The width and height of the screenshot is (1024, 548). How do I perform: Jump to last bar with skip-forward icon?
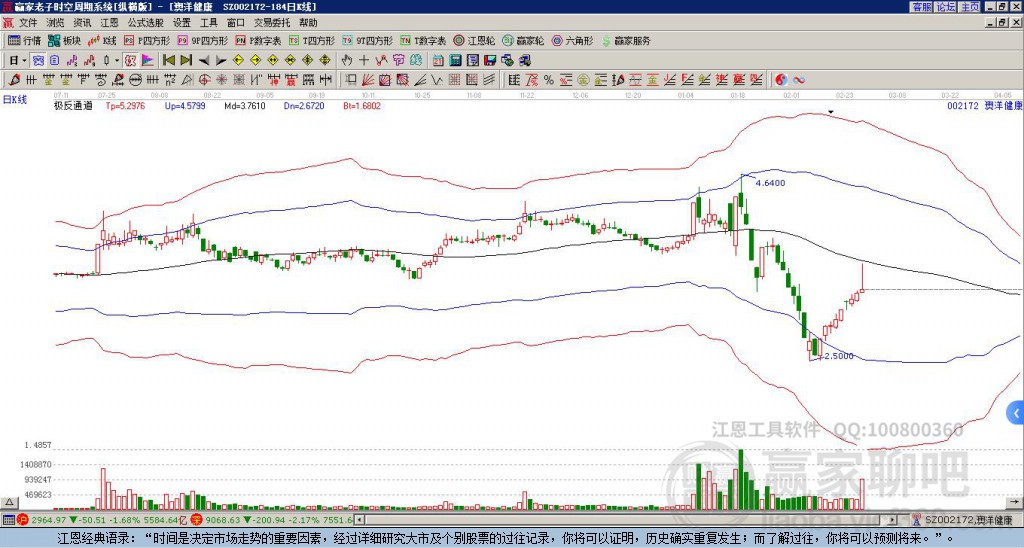186,60
